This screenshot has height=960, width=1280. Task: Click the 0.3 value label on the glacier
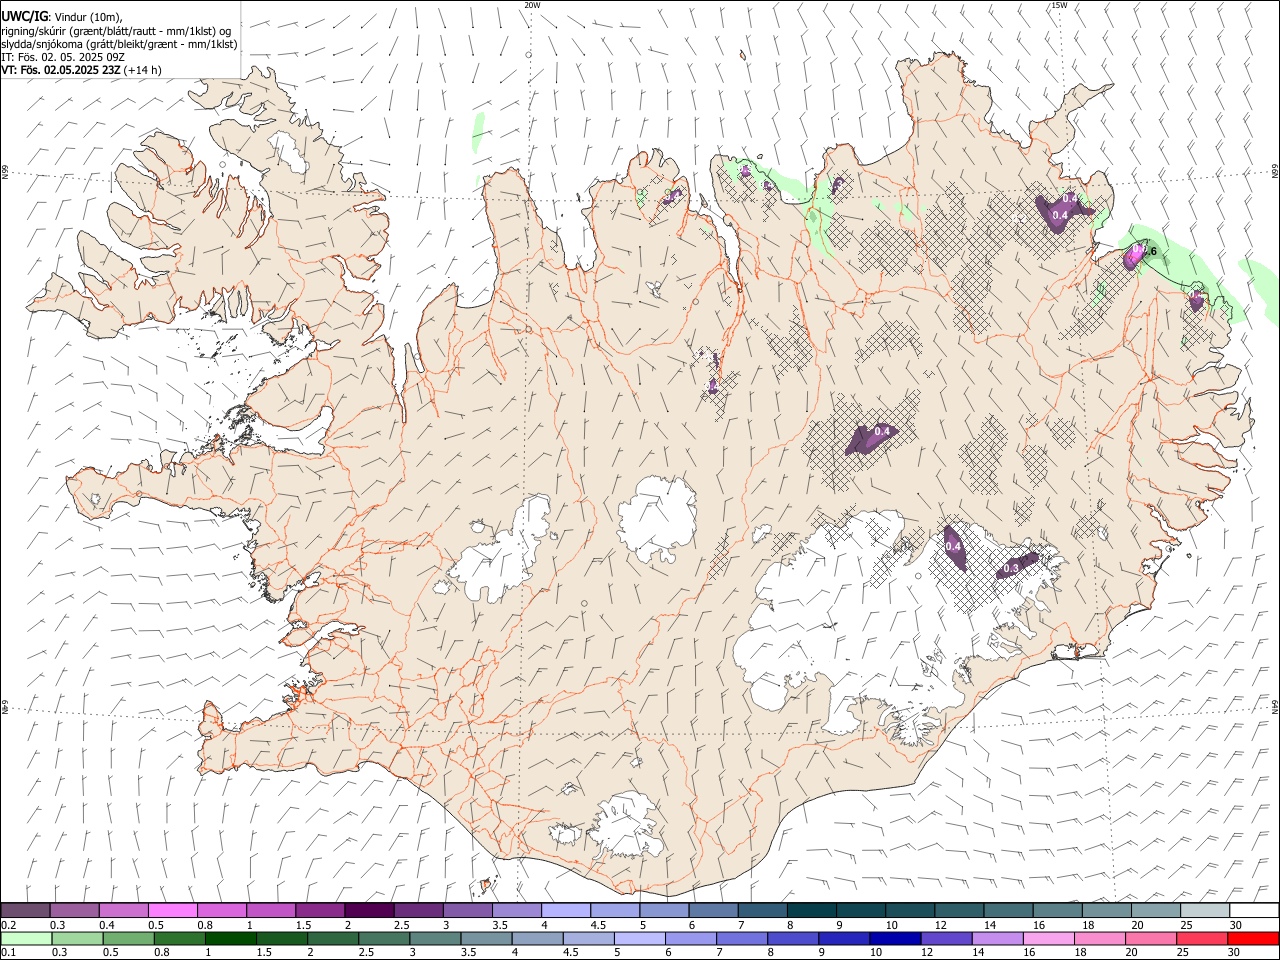(x=1010, y=568)
